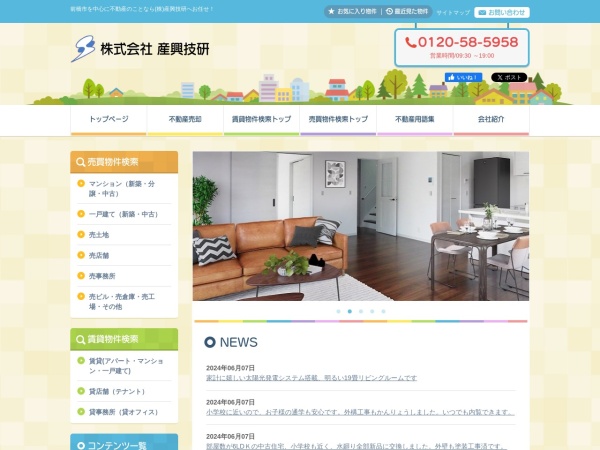Click the コンテンツ一覧 sidebar header

(124, 443)
